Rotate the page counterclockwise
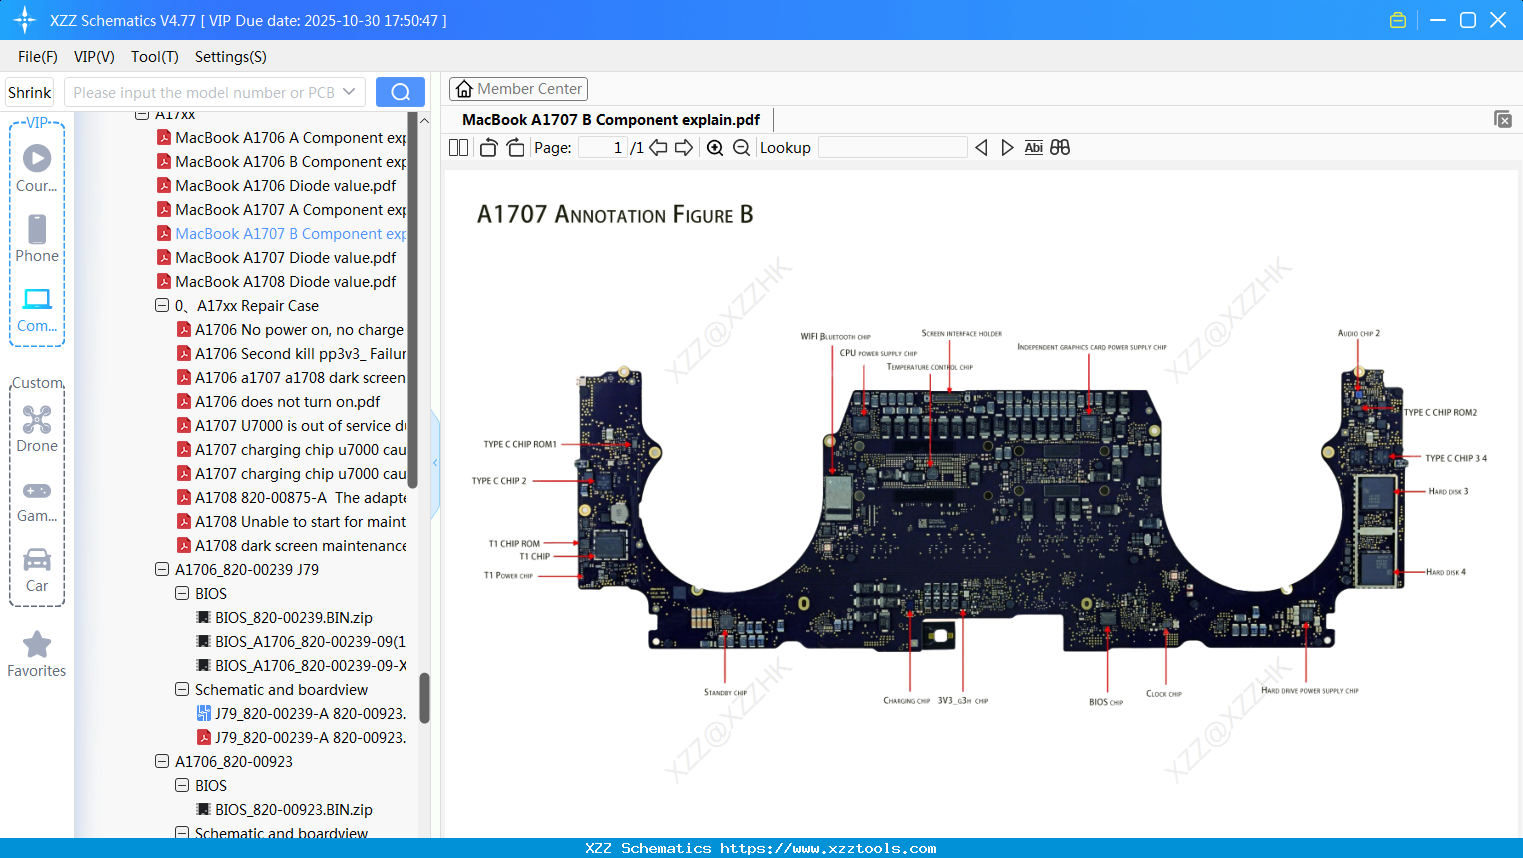Image resolution: width=1523 pixels, height=858 pixels. pos(488,148)
